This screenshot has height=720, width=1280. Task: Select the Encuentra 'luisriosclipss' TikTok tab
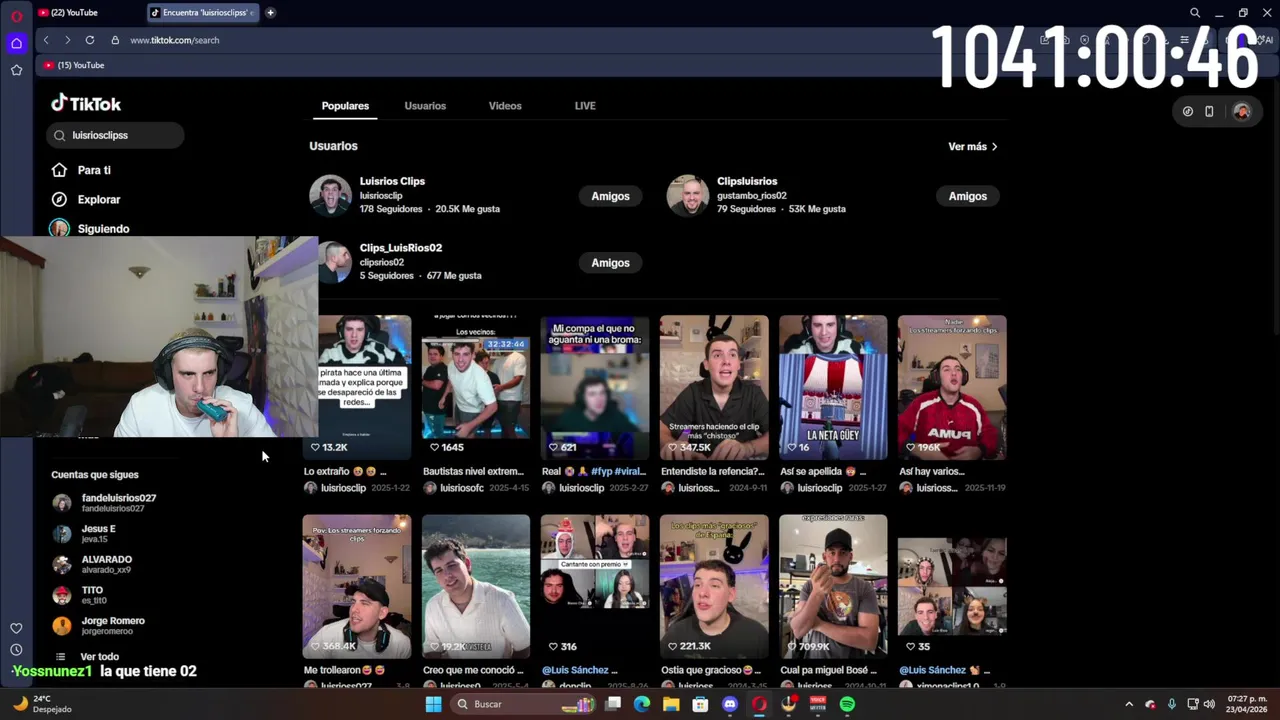(203, 13)
